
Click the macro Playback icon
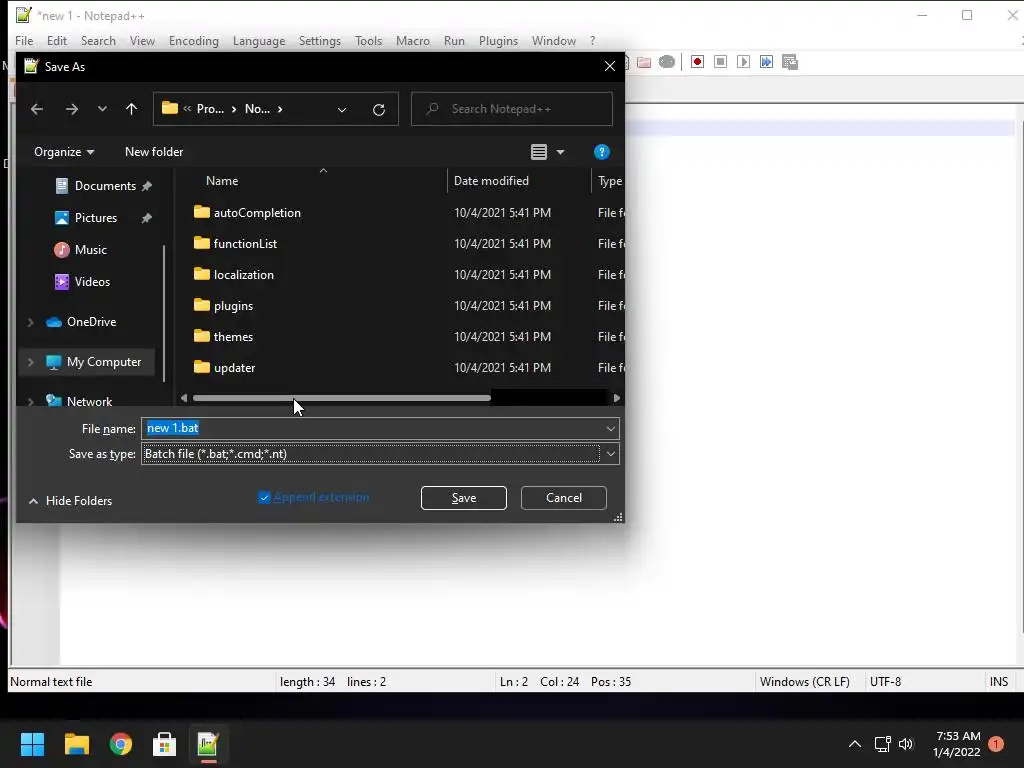click(743, 62)
